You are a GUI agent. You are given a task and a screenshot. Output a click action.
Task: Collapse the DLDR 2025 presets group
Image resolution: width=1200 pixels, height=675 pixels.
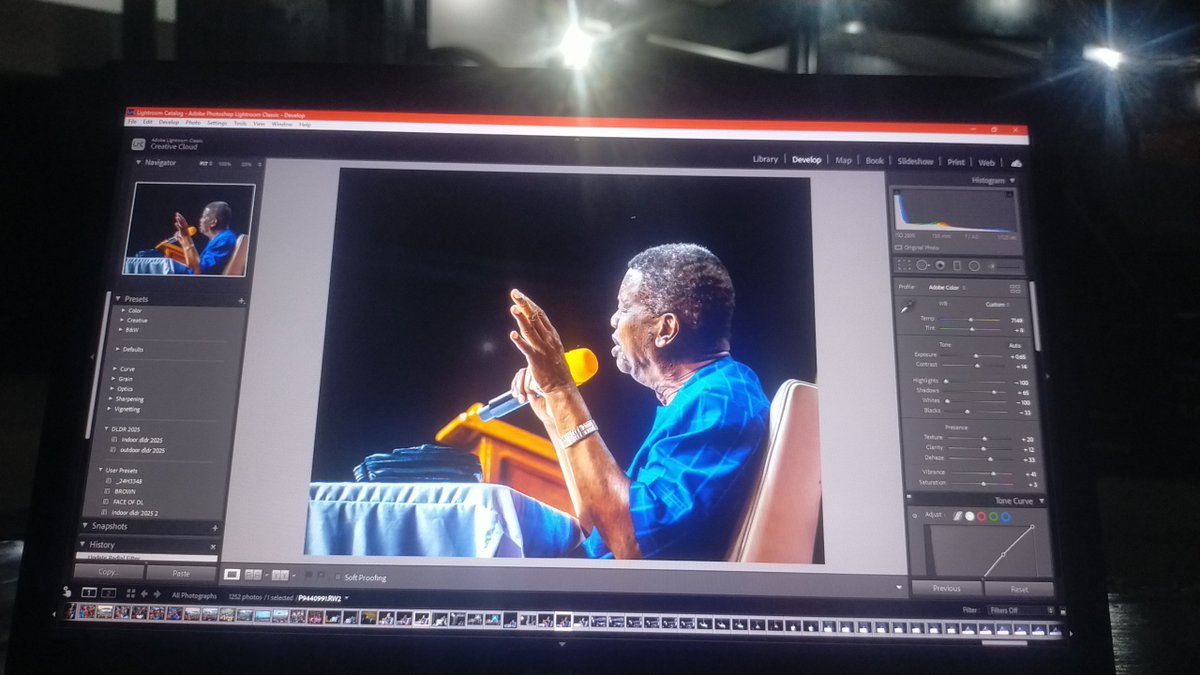[105, 429]
